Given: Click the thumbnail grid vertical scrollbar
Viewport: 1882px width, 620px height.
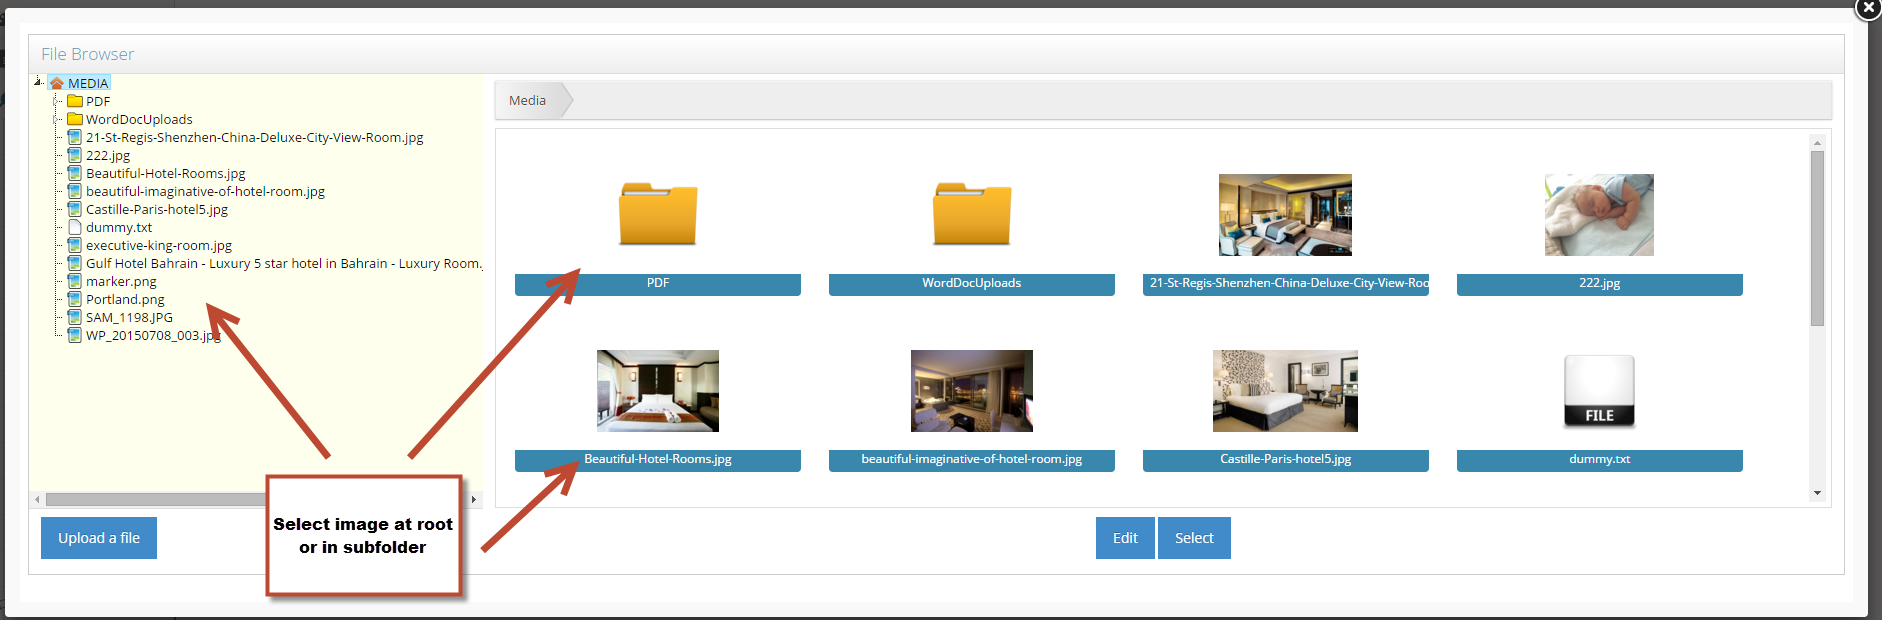Looking at the screenshot, I should coord(1817,238).
